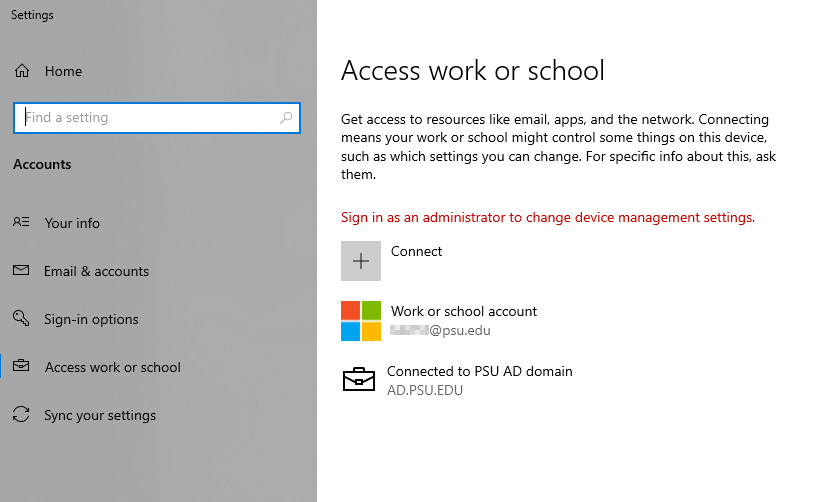Click the Home house icon
824x502 pixels.
pos(22,71)
